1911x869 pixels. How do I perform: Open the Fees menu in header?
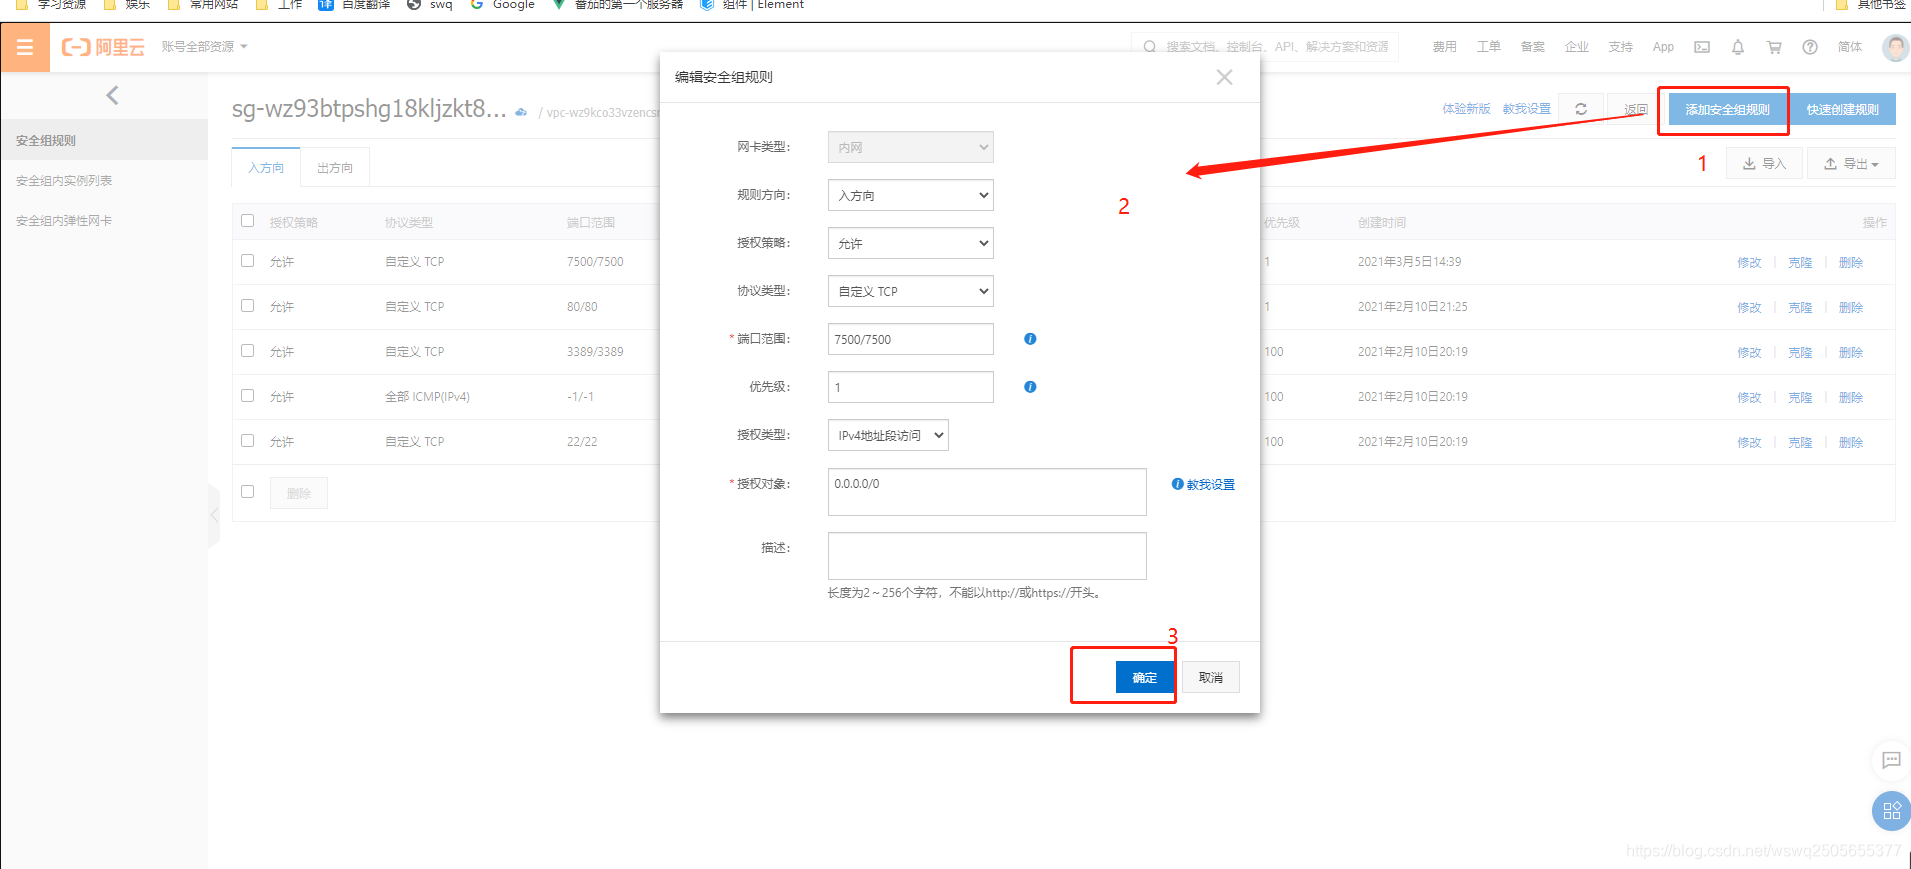(x=1444, y=47)
